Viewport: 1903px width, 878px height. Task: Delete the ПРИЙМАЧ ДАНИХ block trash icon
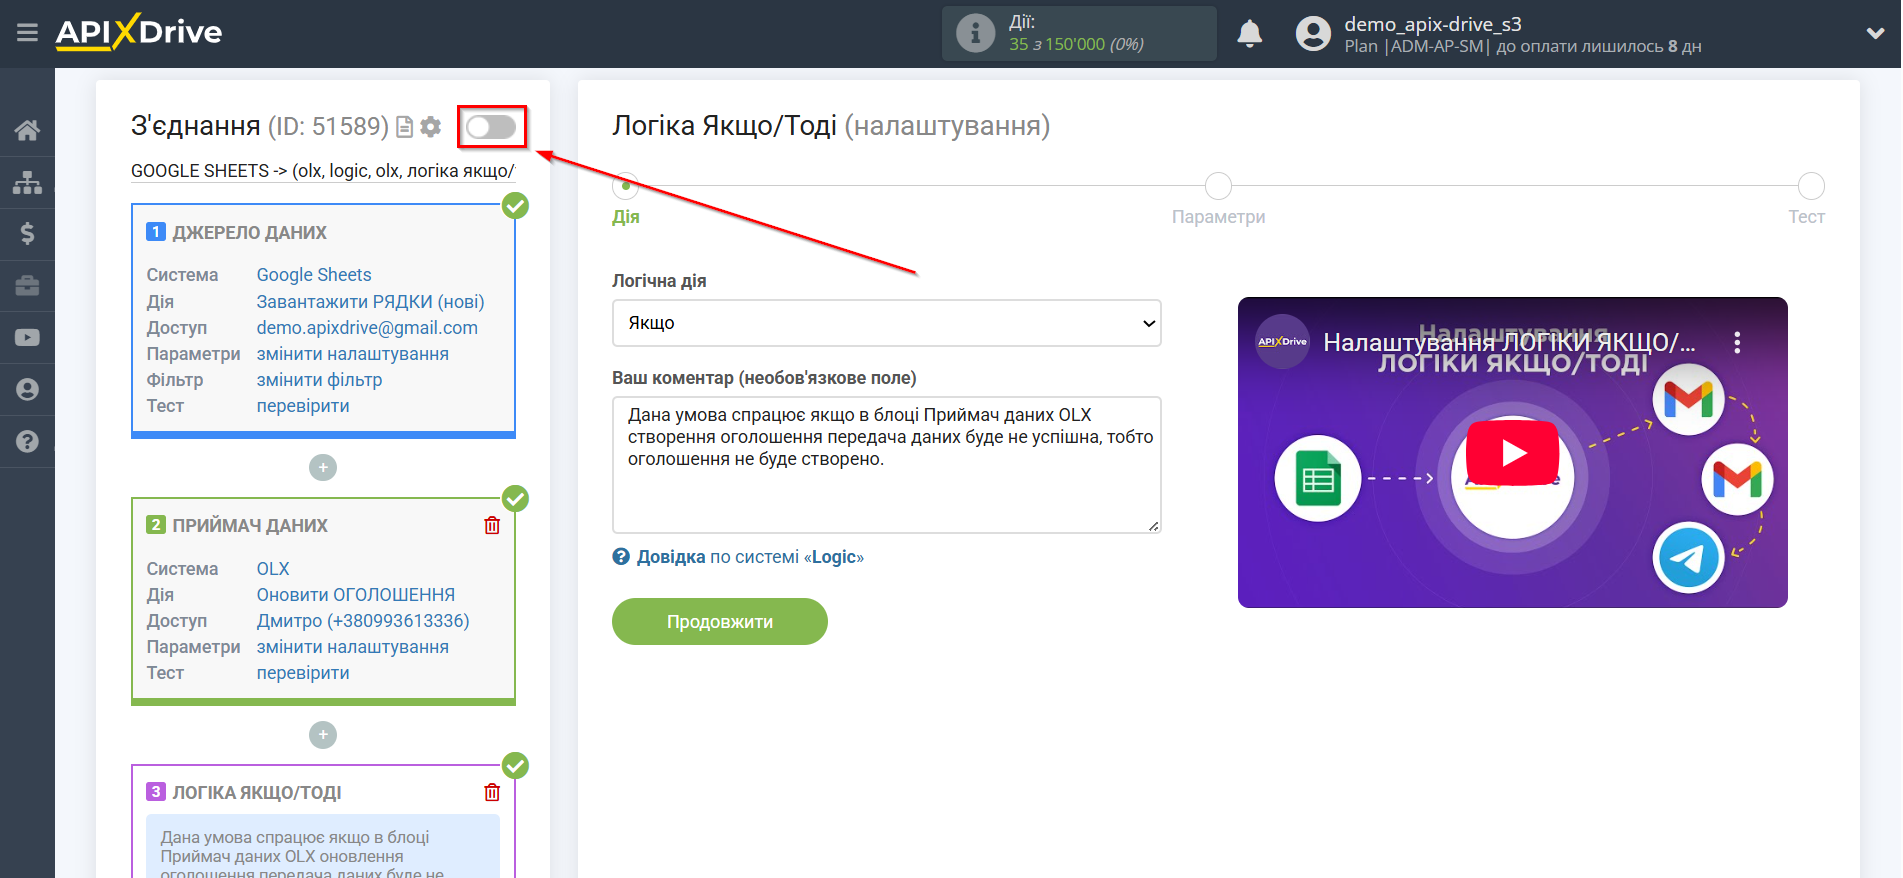click(x=492, y=525)
